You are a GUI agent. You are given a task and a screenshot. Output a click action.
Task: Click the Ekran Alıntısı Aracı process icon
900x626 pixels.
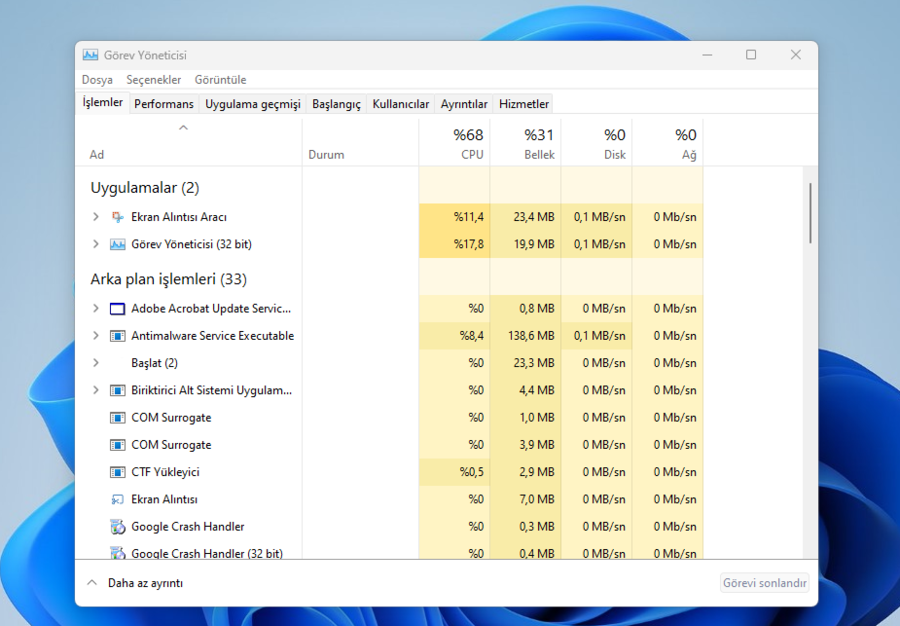(117, 217)
